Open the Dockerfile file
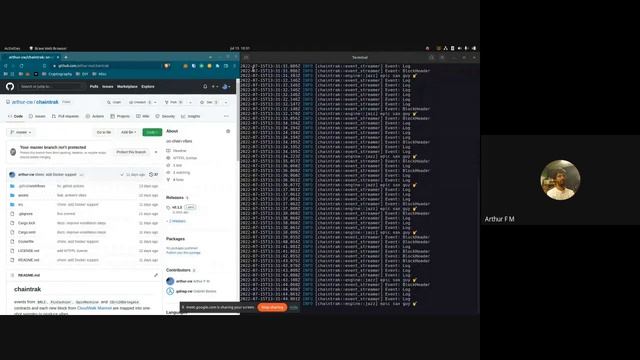Viewport: 640px width, 360px height. point(26,242)
